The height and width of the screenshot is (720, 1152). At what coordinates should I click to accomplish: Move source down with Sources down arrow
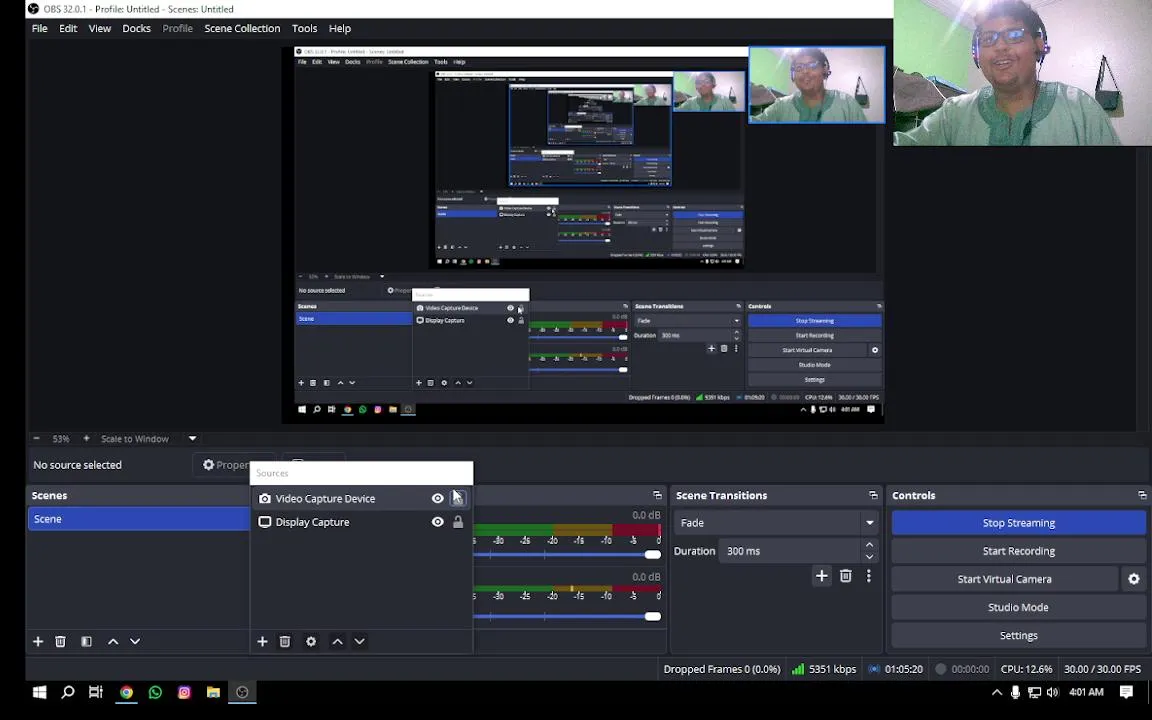[359, 641]
